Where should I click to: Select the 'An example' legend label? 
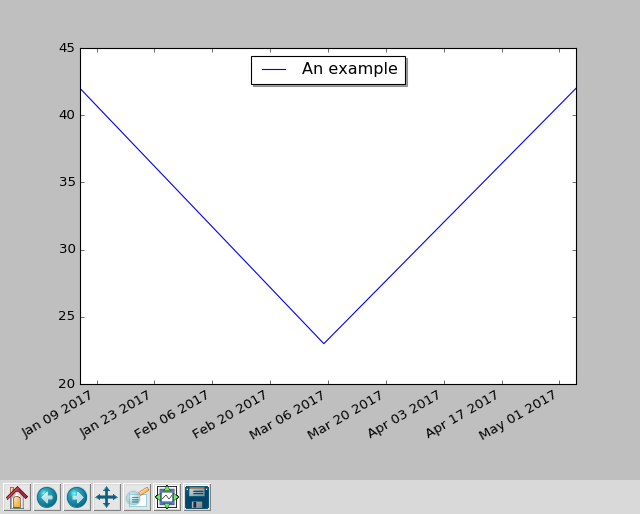(349, 69)
